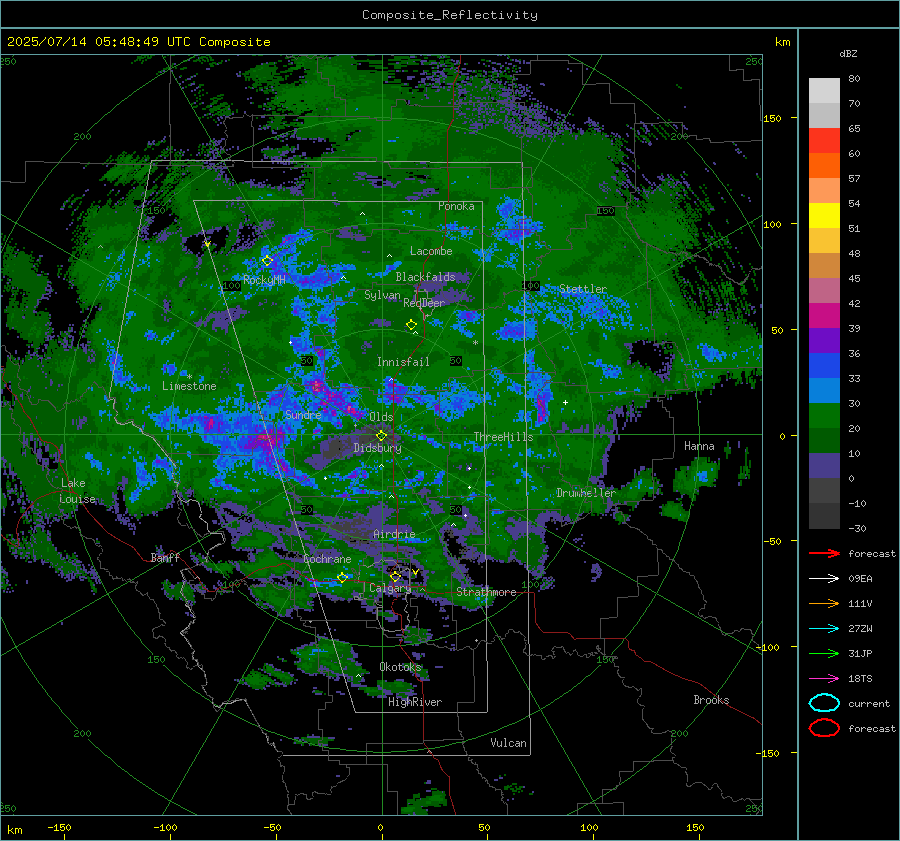Click the ThreeHills city label
Image resolution: width=900 pixels, height=841 pixels.
(503, 437)
